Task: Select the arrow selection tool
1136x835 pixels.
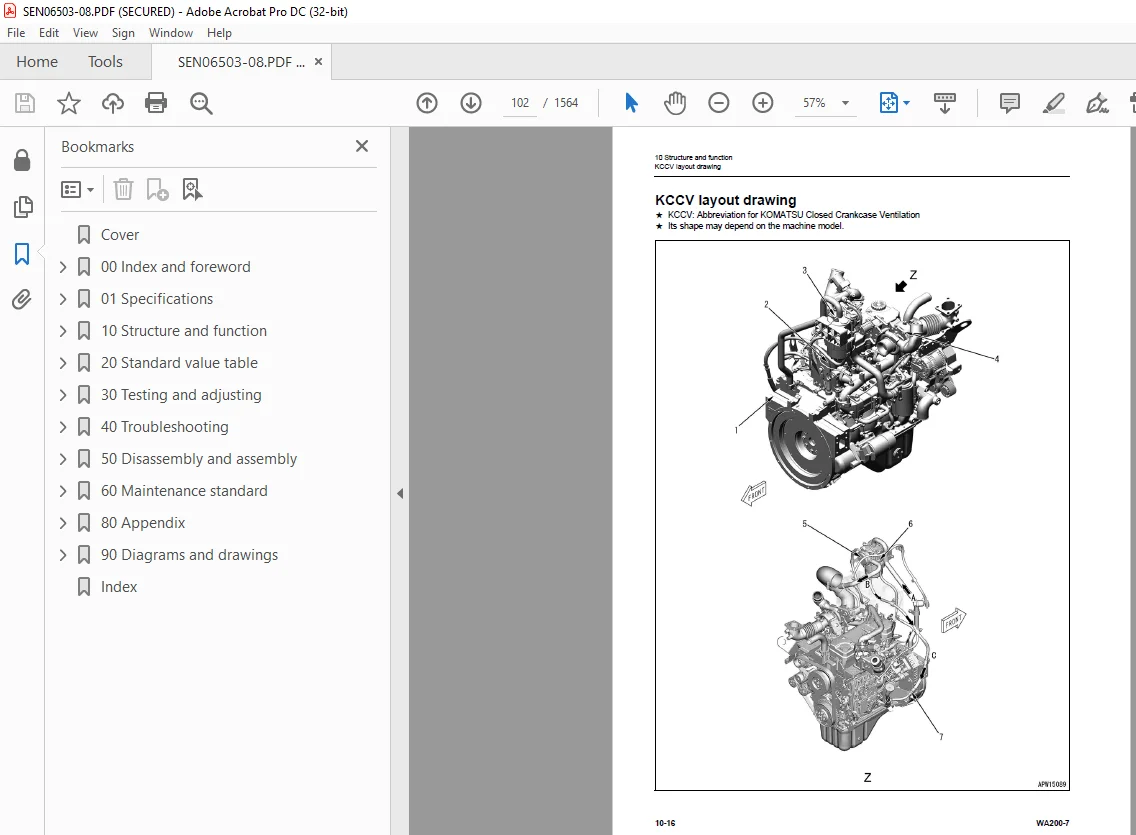Action: pos(631,103)
